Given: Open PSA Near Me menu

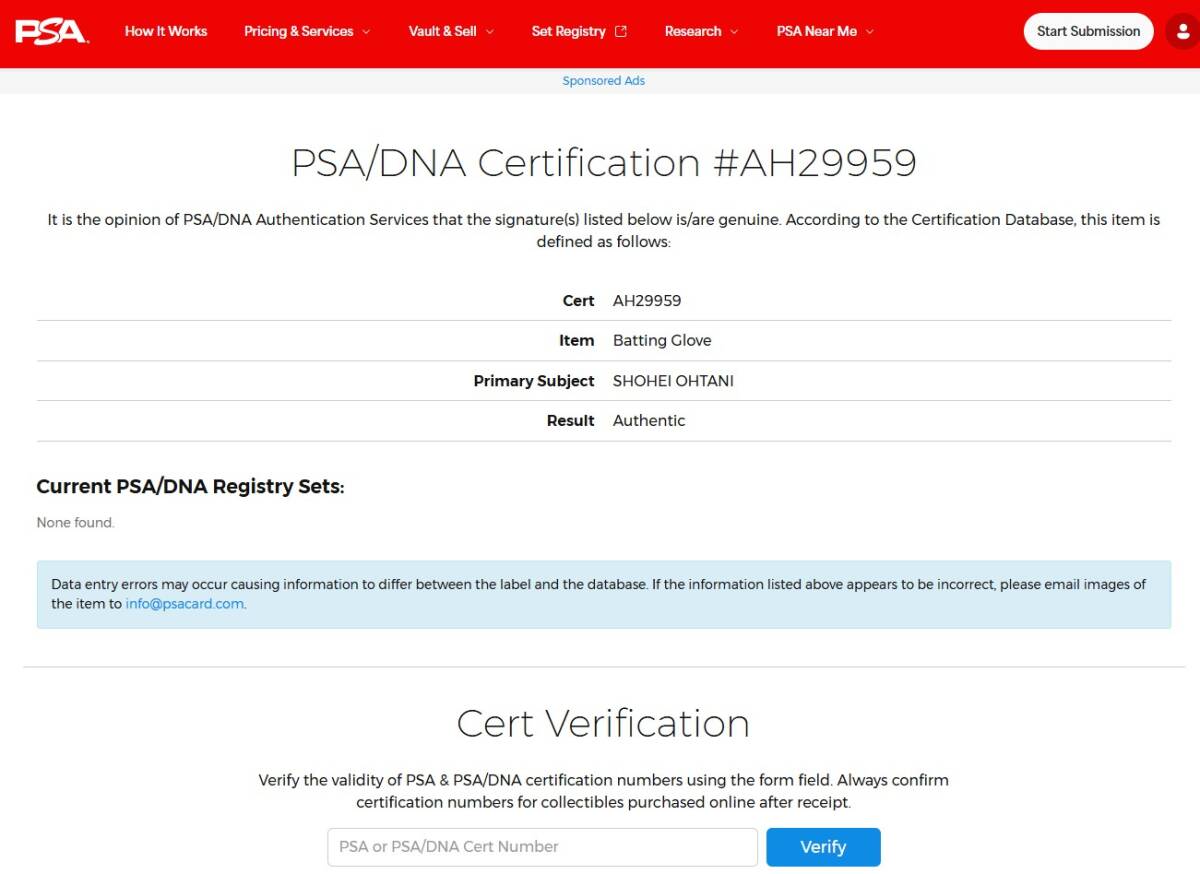Looking at the screenshot, I should point(816,31).
